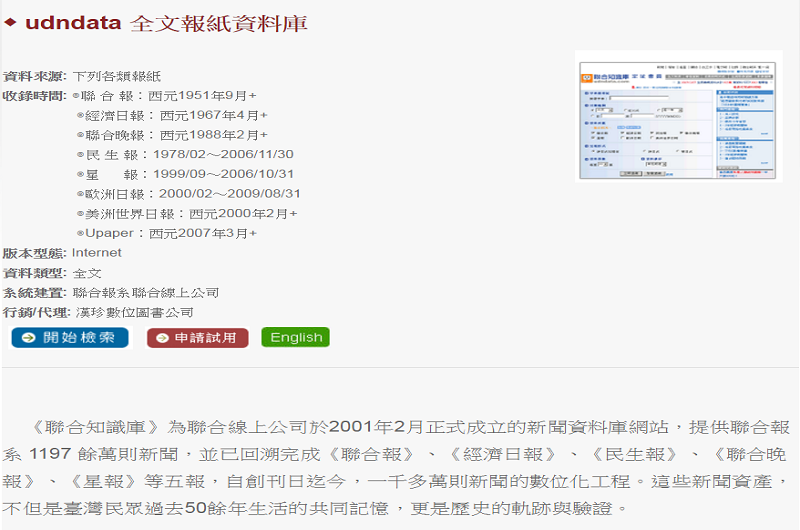Select the 資料類型 全文 value
Screen dimensions: 800x530
tap(87, 273)
